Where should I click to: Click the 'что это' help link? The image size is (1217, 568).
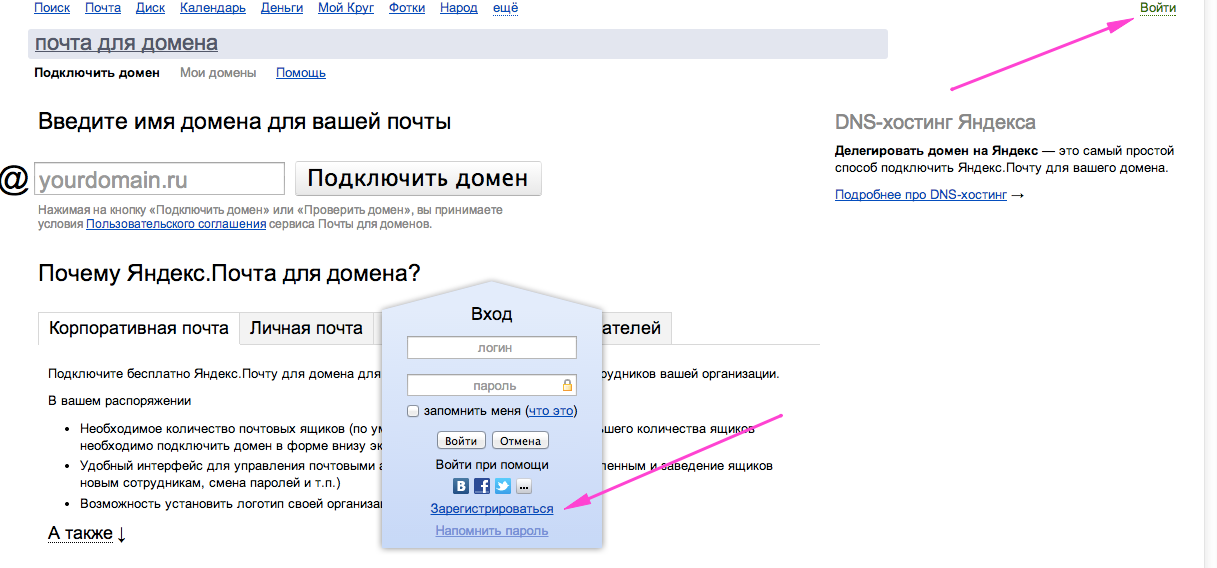(x=551, y=411)
